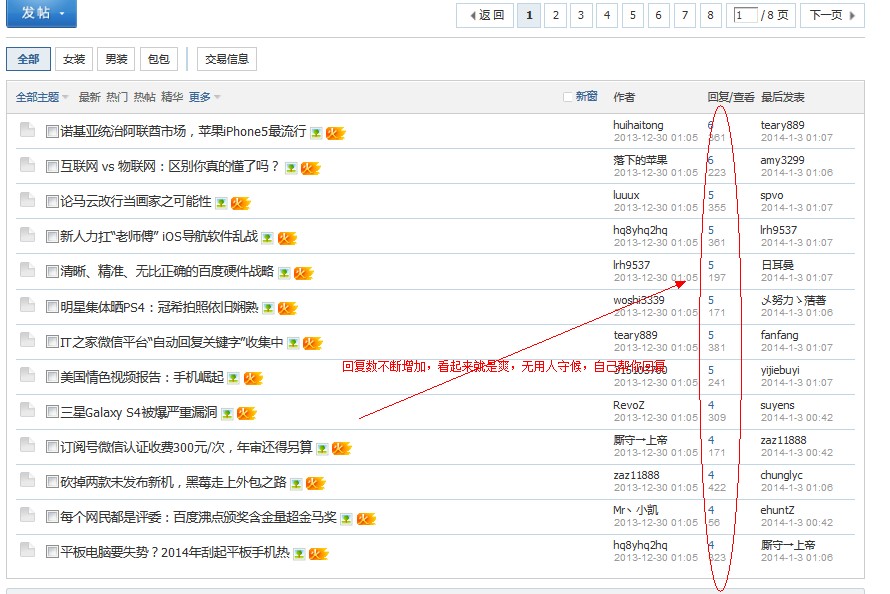Viewport: 890px width, 594px height.
Task: Click image attachment icon on 诺基亚统治阿联酋市场 thread
Action: (316, 133)
